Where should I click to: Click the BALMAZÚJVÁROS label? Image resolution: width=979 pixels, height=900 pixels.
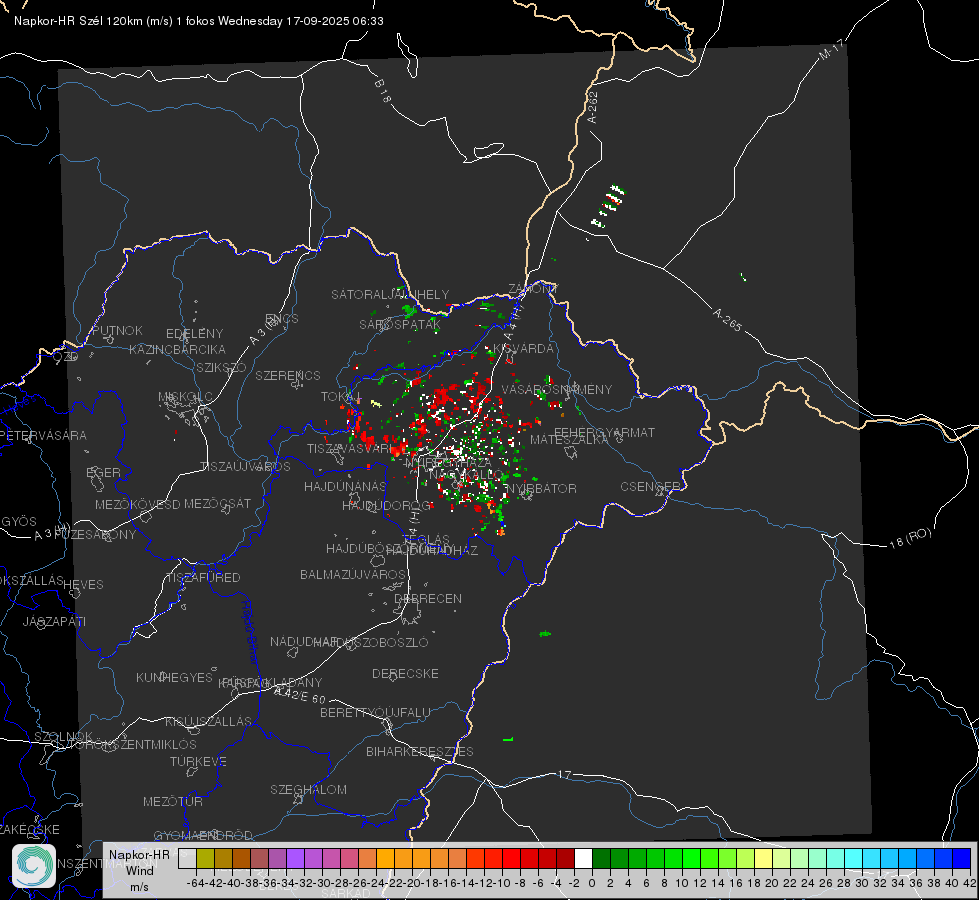click(x=353, y=574)
